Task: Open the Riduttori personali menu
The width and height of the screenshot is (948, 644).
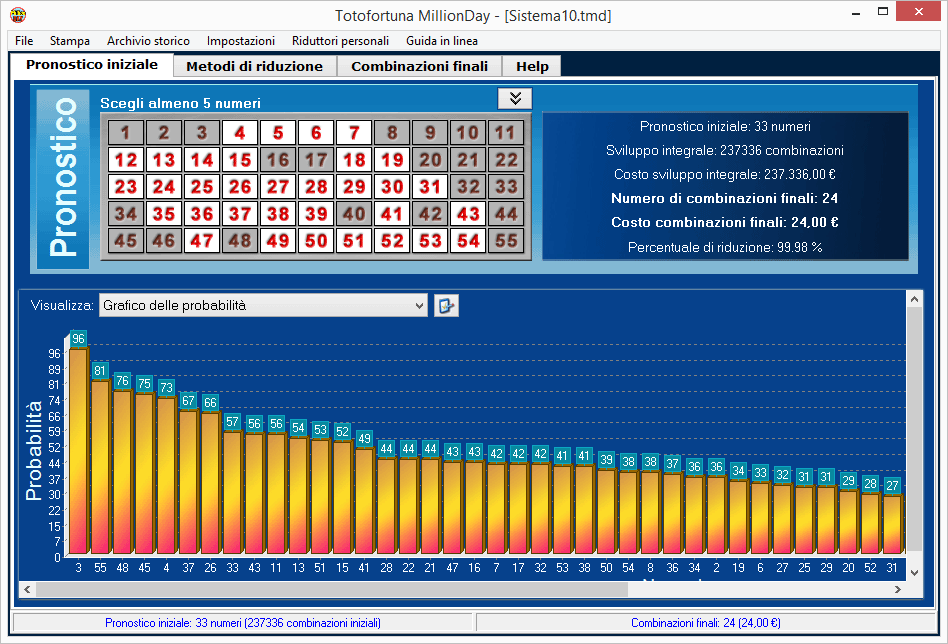Action: 340,41
